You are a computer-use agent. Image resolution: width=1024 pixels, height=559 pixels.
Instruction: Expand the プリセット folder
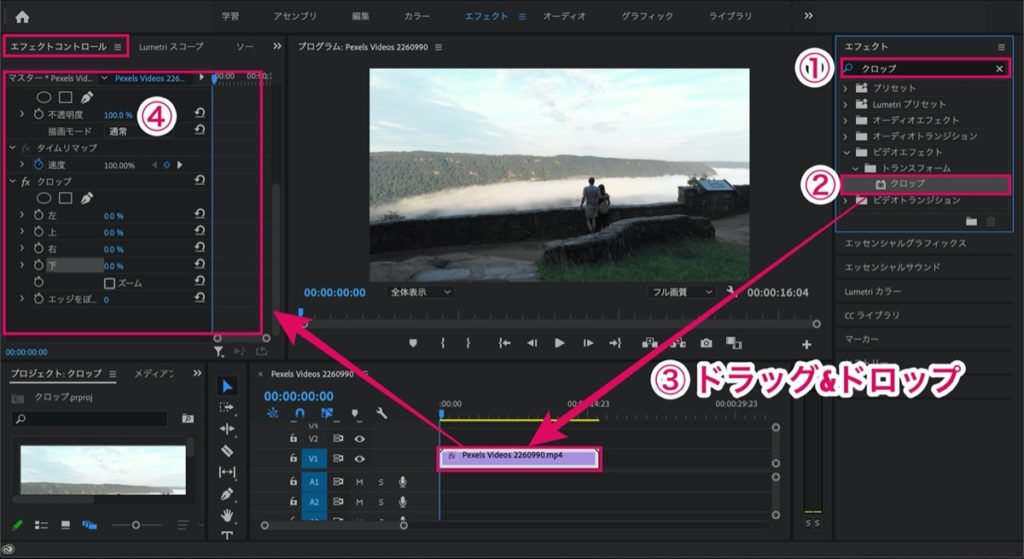point(845,88)
